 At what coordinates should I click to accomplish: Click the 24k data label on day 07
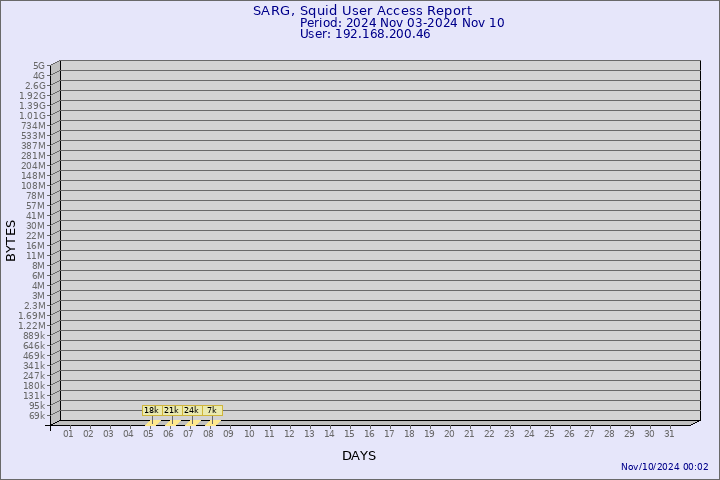191,410
